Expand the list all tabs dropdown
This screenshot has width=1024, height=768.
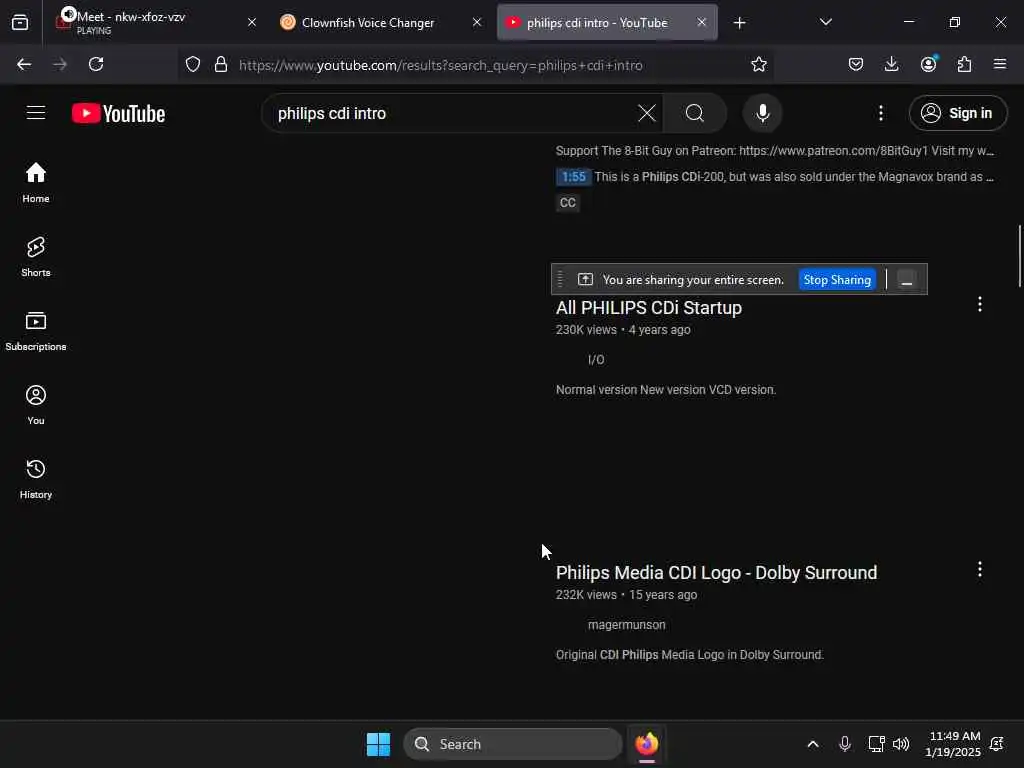[825, 22]
